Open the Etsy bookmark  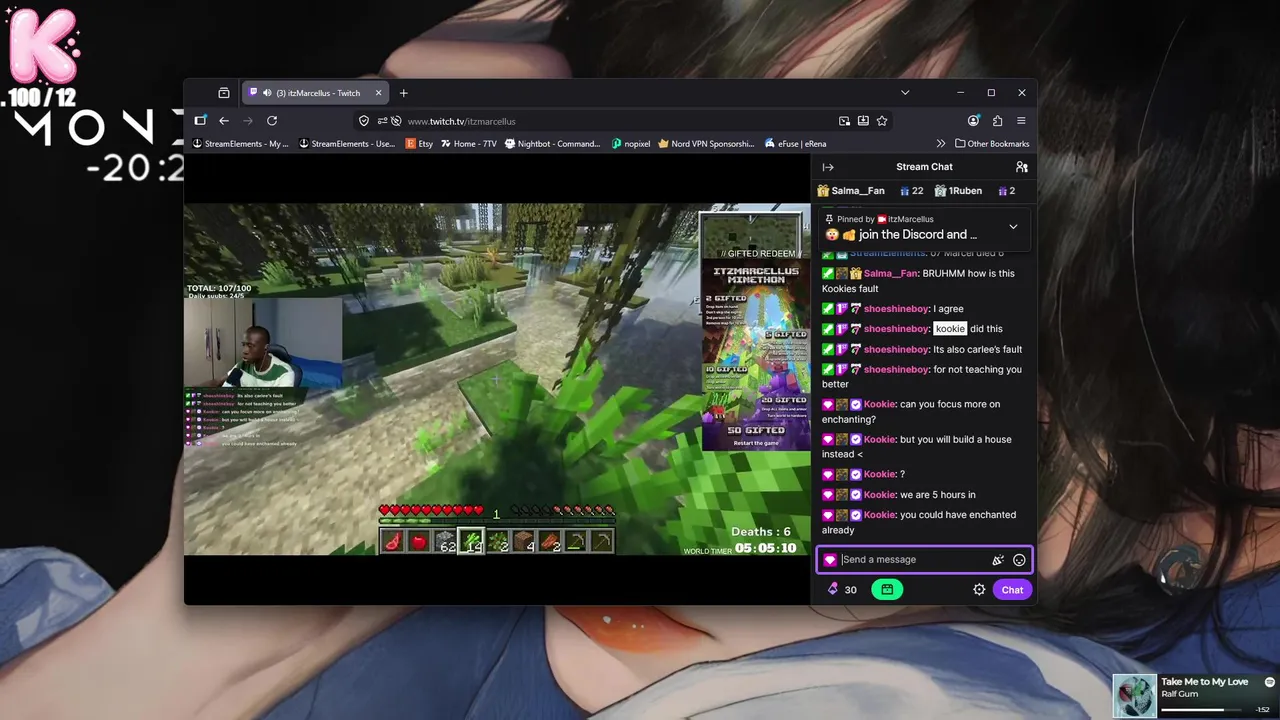click(420, 144)
